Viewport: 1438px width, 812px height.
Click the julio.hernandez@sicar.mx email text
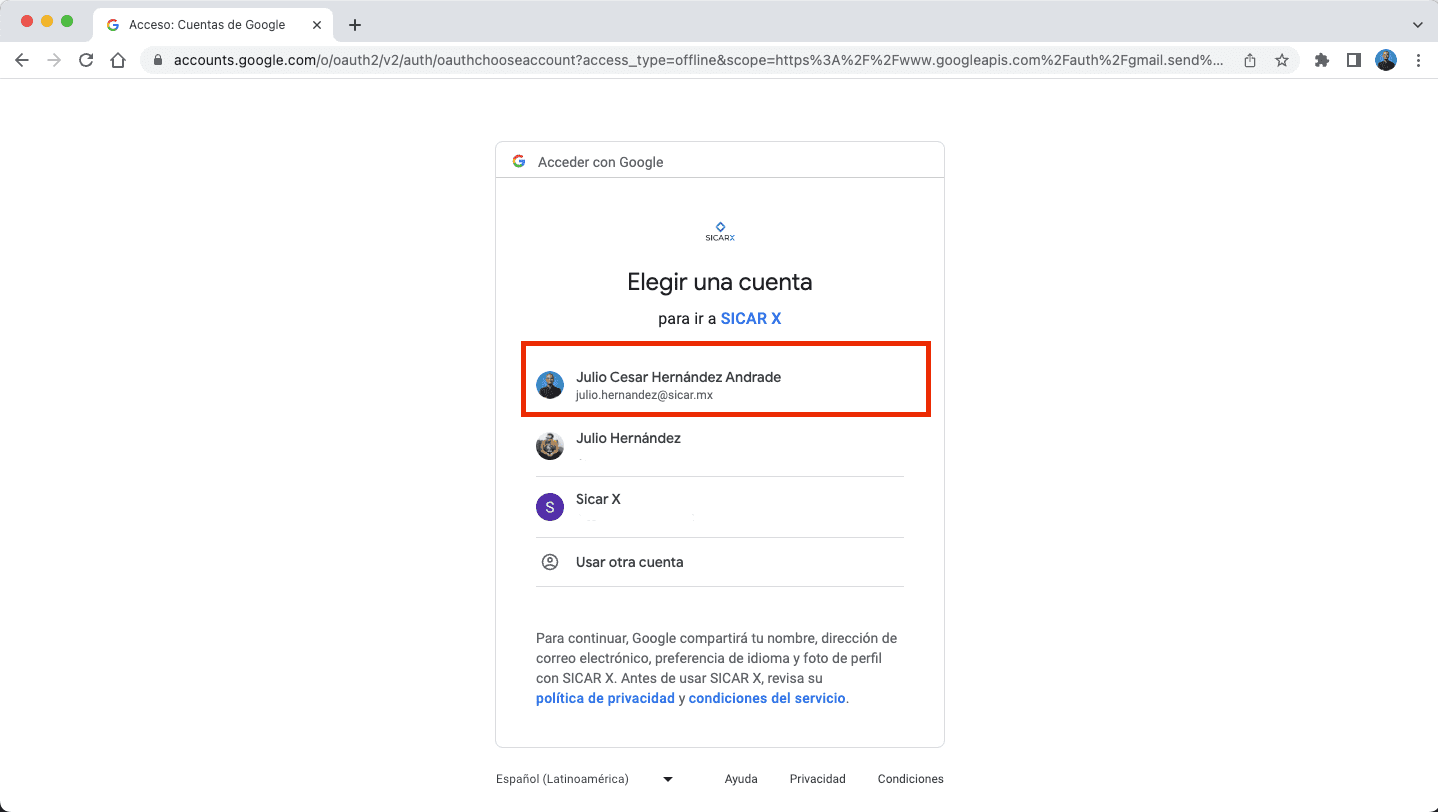pyautogui.click(x=644, y=395)
